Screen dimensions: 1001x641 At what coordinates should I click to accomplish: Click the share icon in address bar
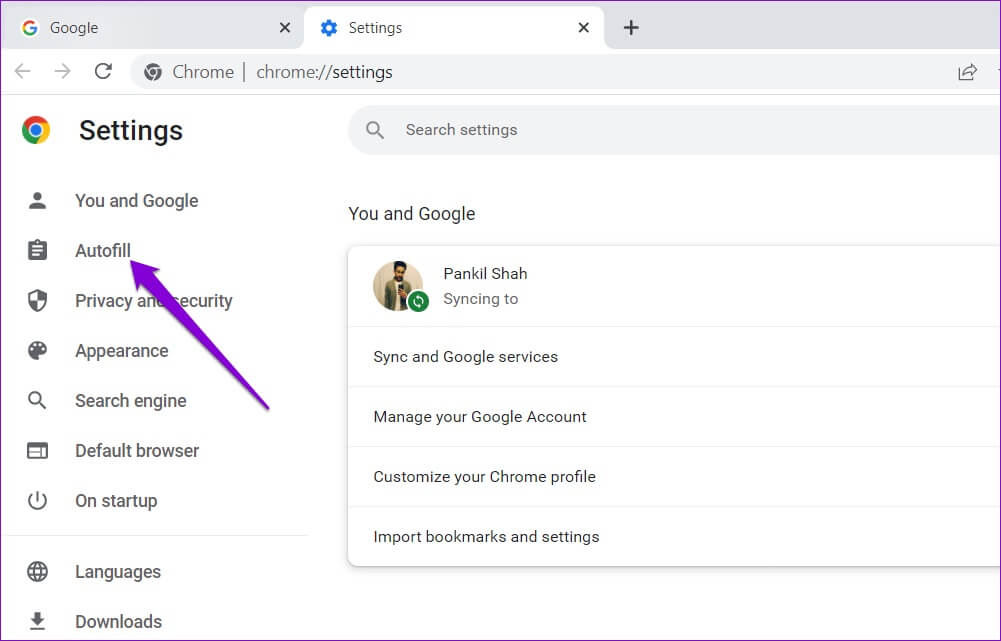click(x=967, y=72)
